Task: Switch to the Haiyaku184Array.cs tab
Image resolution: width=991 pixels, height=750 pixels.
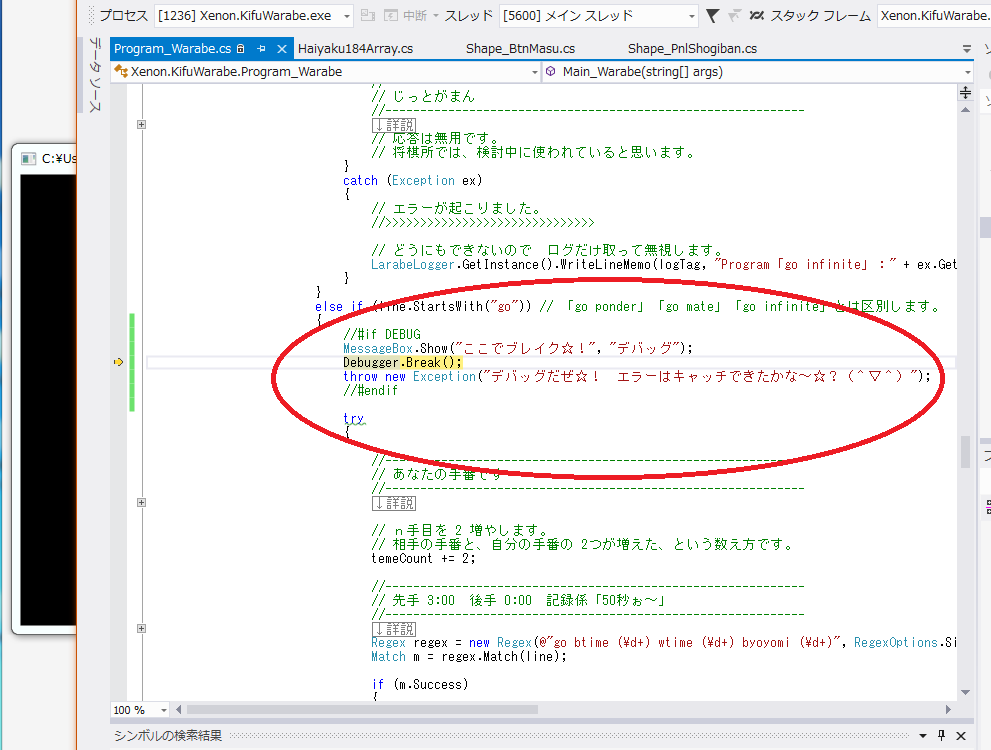Action: pyautogui.click(x=355, y=48)
